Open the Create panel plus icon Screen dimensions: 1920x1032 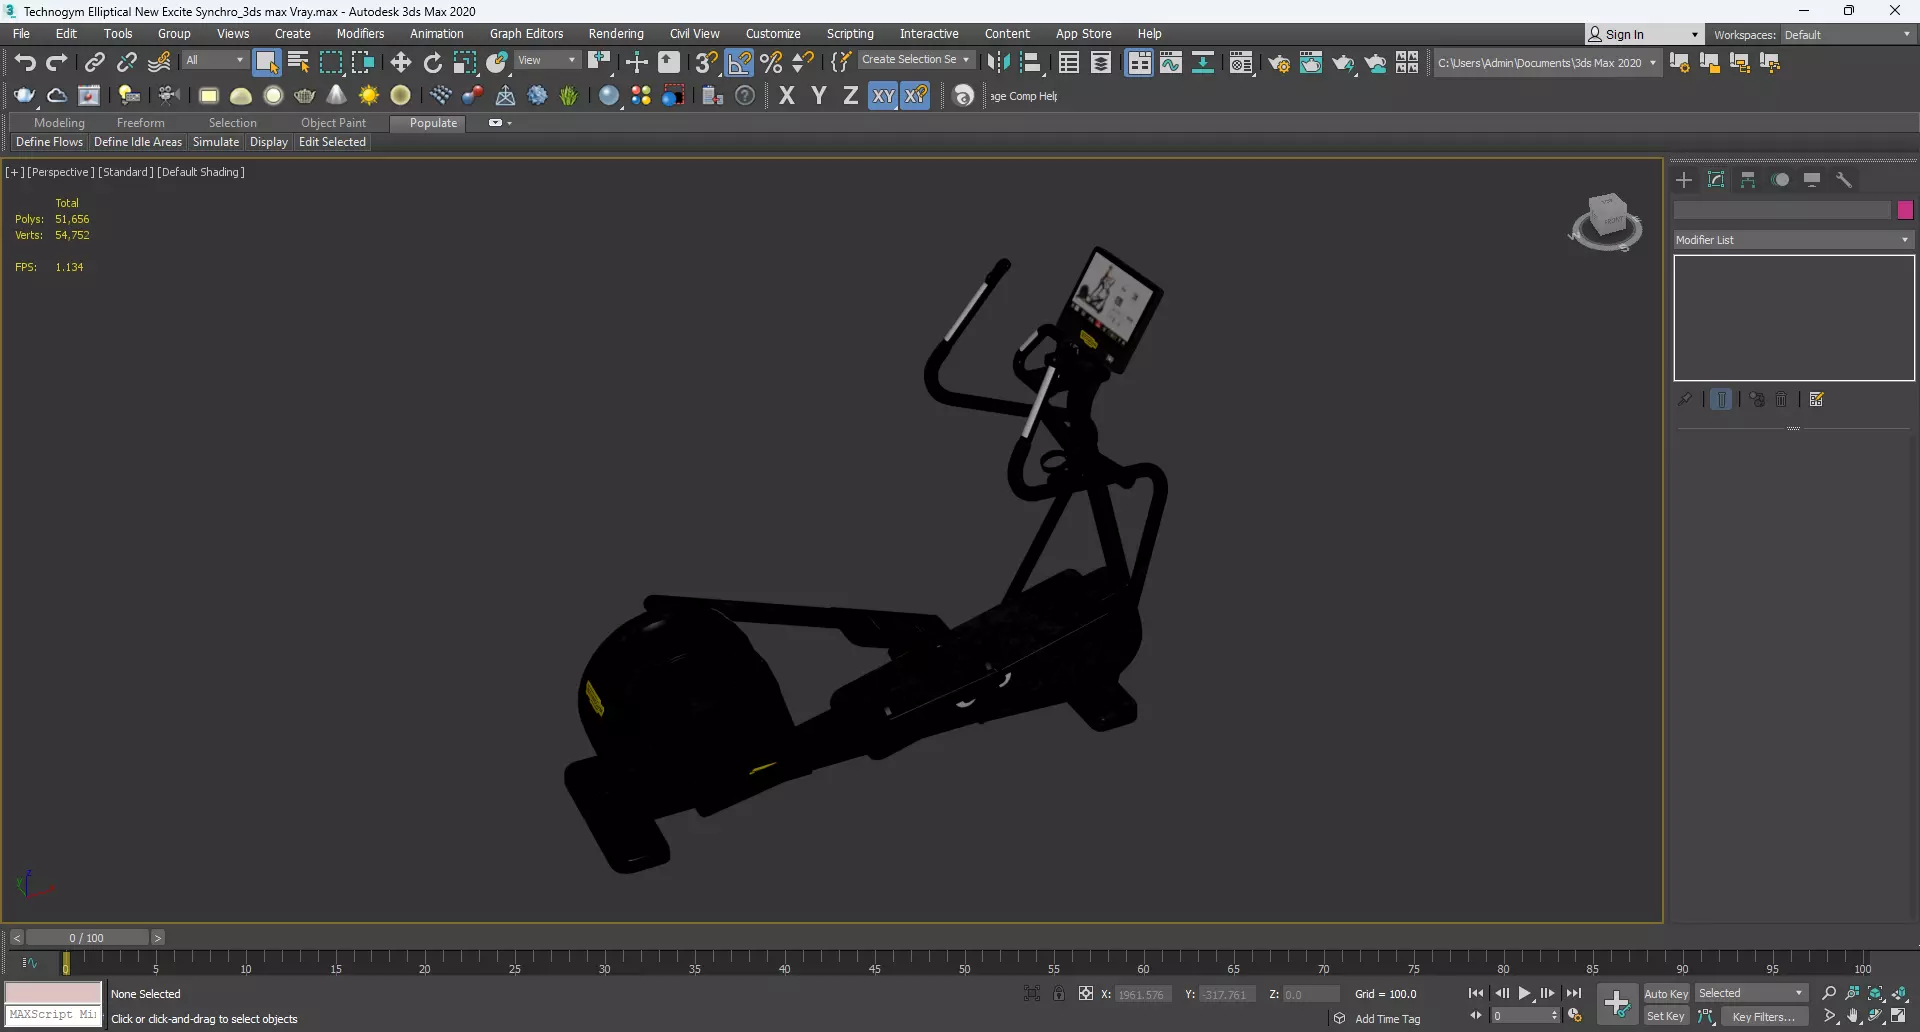coord(1684,180)
